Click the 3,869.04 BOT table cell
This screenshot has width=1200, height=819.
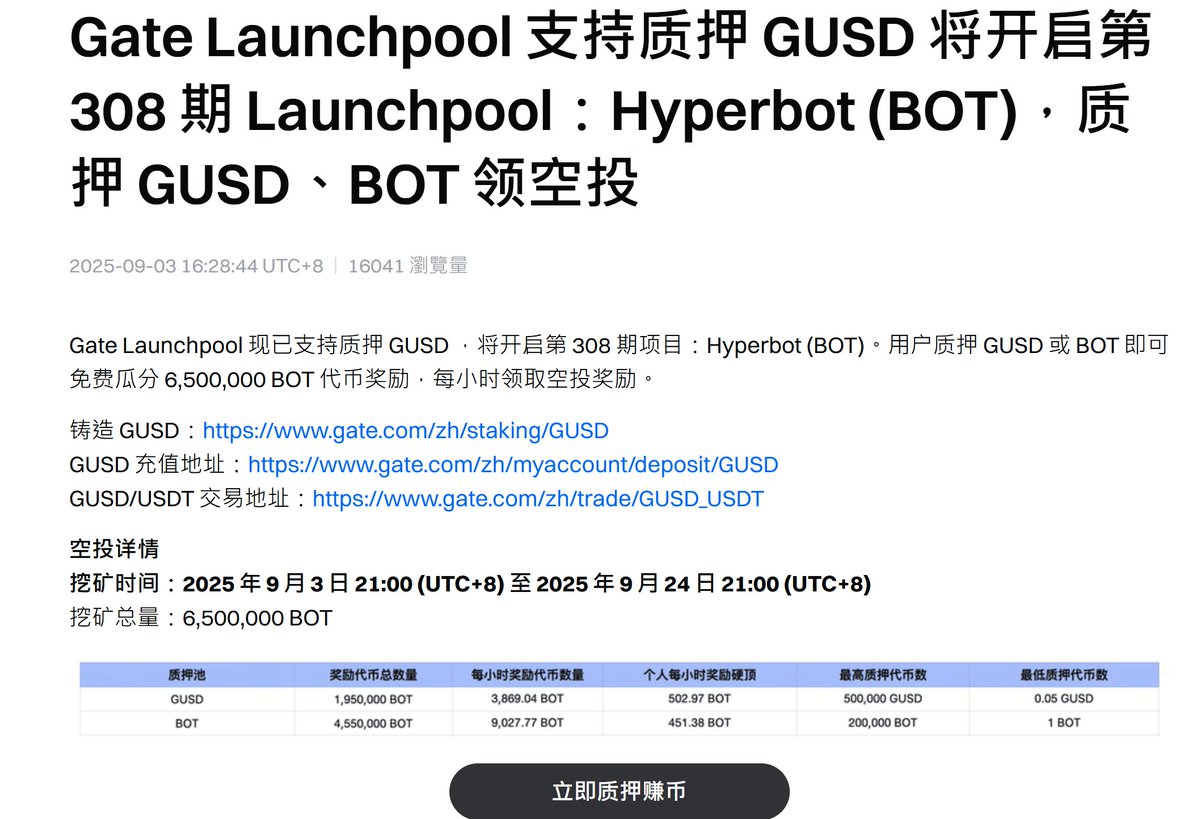tap(527, 699)
